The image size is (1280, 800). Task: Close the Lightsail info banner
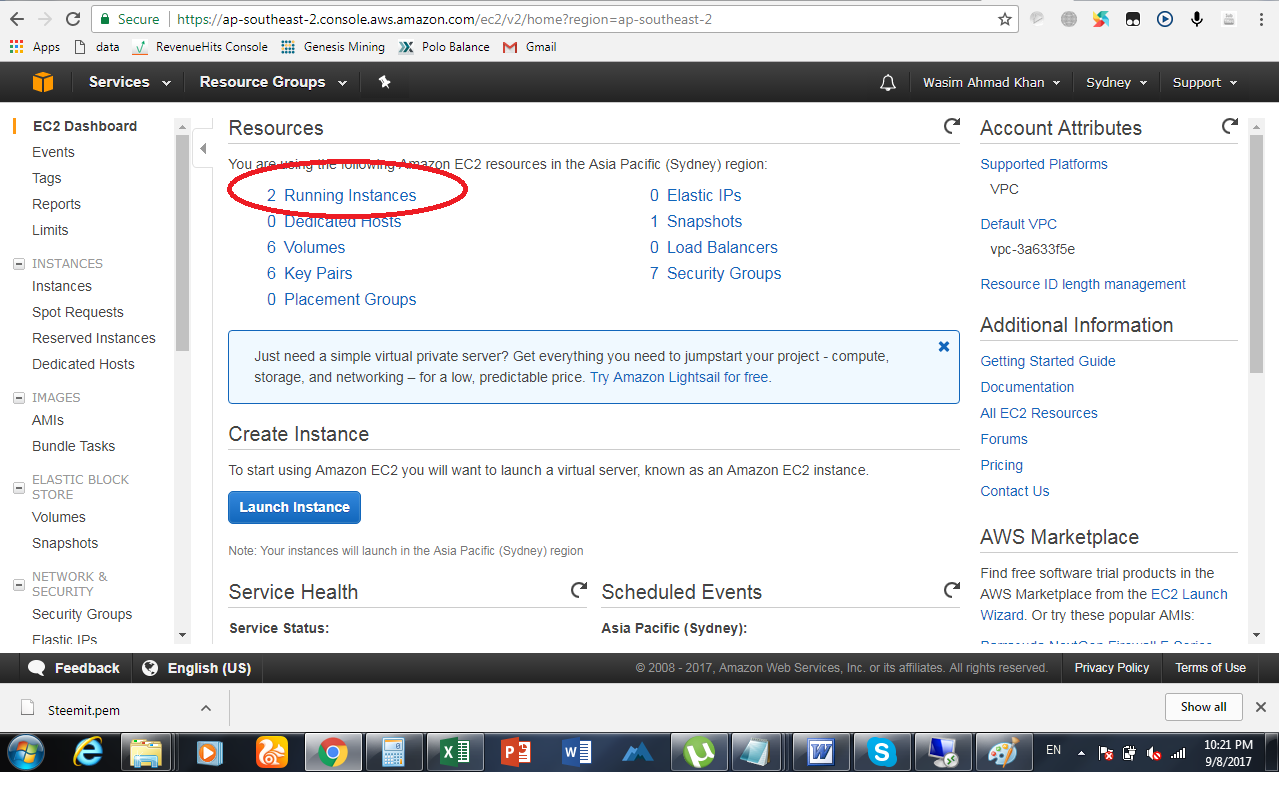tap(944, 347)
